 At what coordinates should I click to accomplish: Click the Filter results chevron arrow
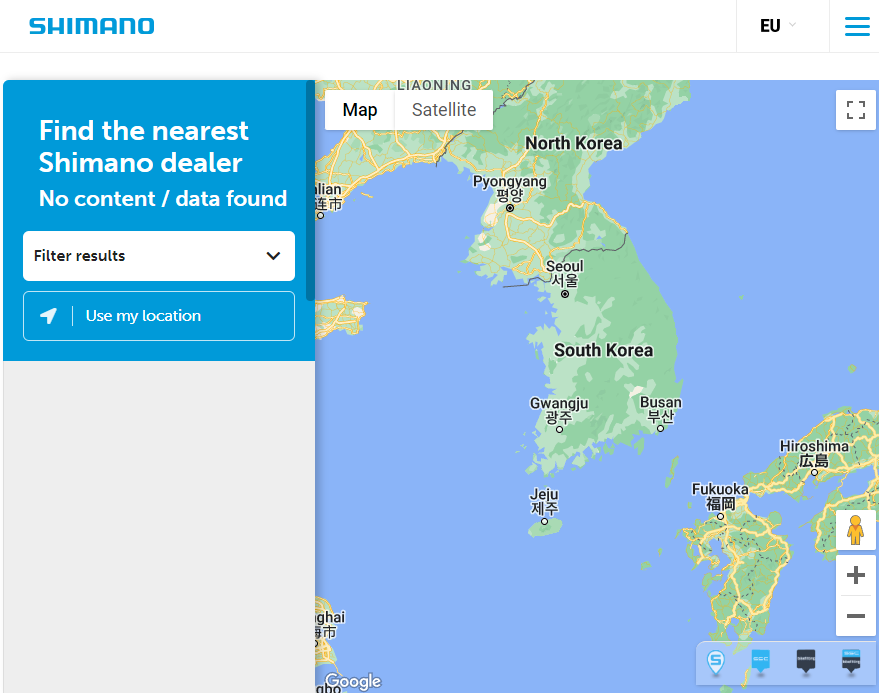pos(273,256)
